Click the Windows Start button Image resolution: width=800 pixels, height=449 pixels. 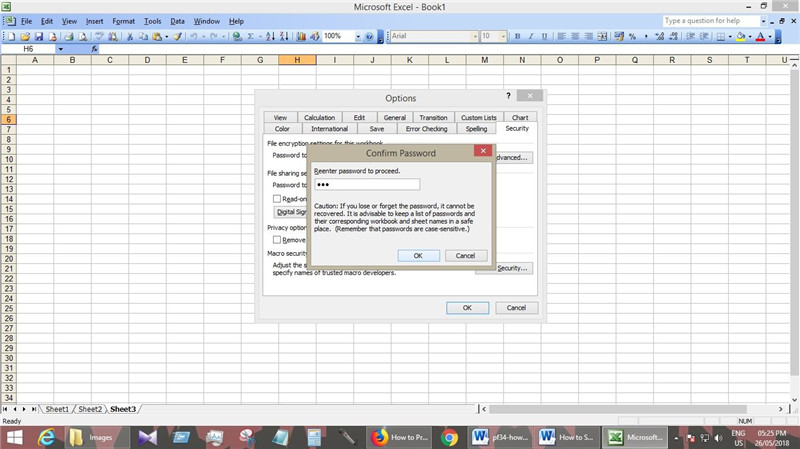tap(15, 437)
